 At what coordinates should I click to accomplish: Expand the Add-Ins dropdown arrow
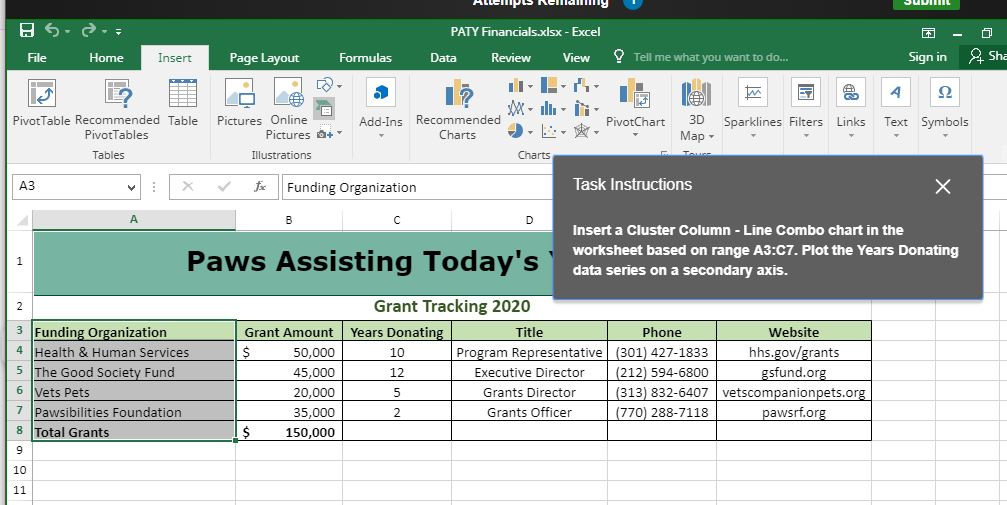pos(381,136)
